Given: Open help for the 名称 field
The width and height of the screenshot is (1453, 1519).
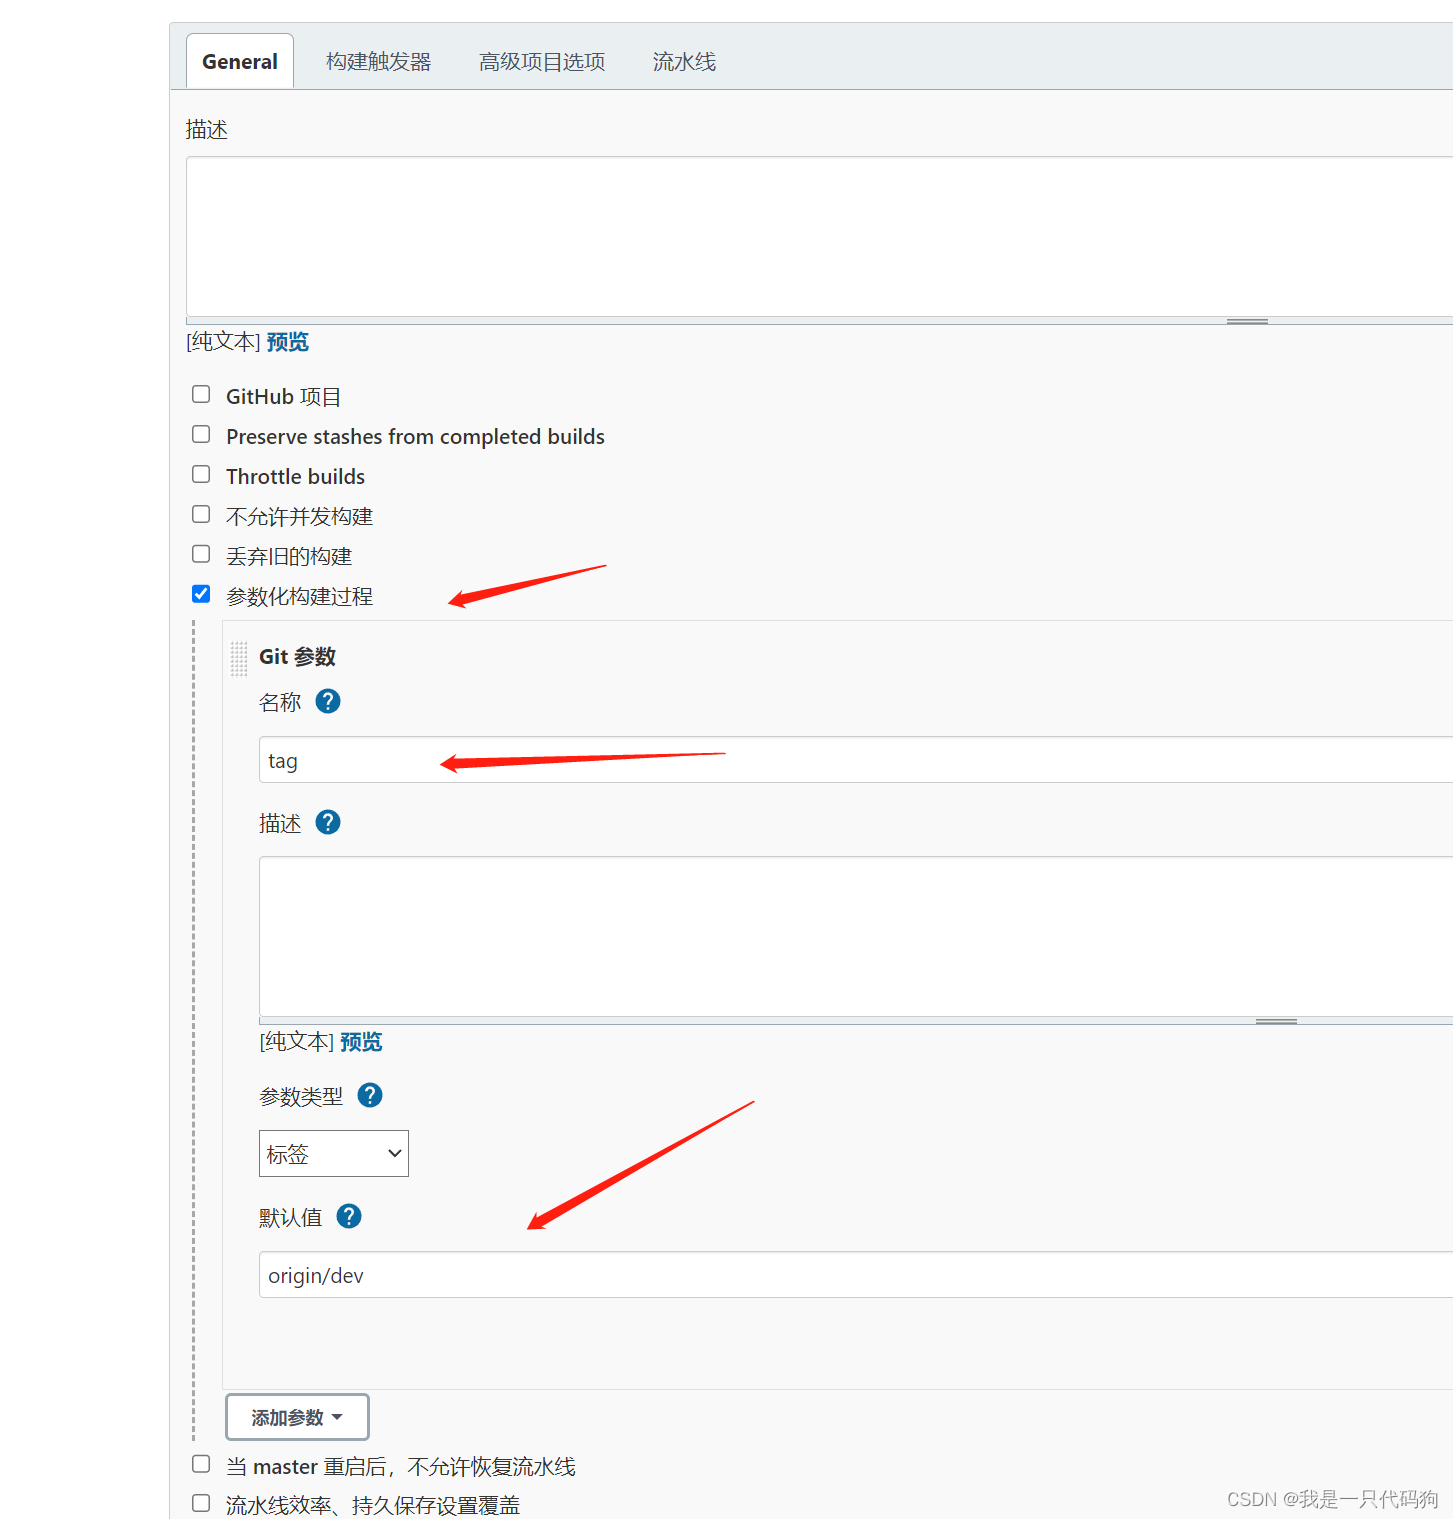Looking at the screenshot, I should tap(326, 701).
